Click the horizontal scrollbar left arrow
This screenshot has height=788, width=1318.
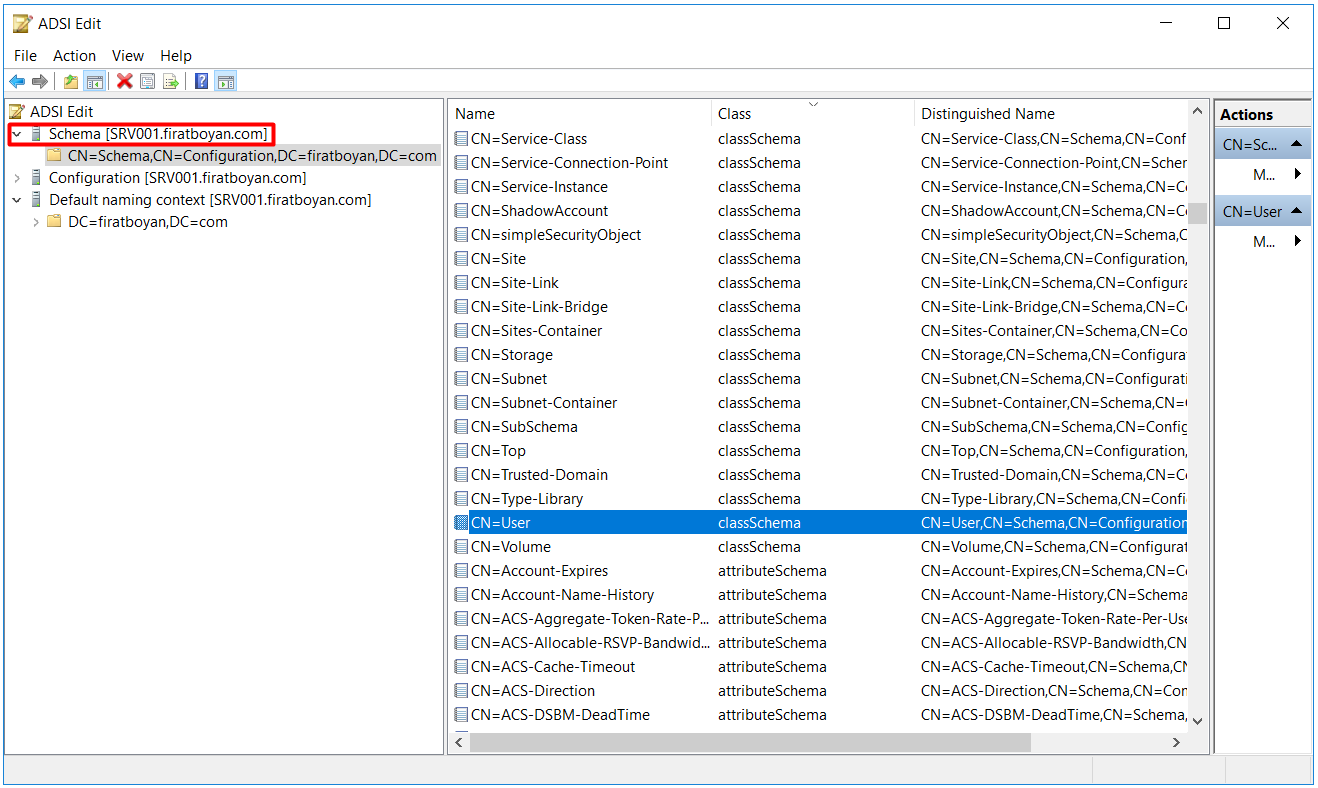(x=460, y=743)
